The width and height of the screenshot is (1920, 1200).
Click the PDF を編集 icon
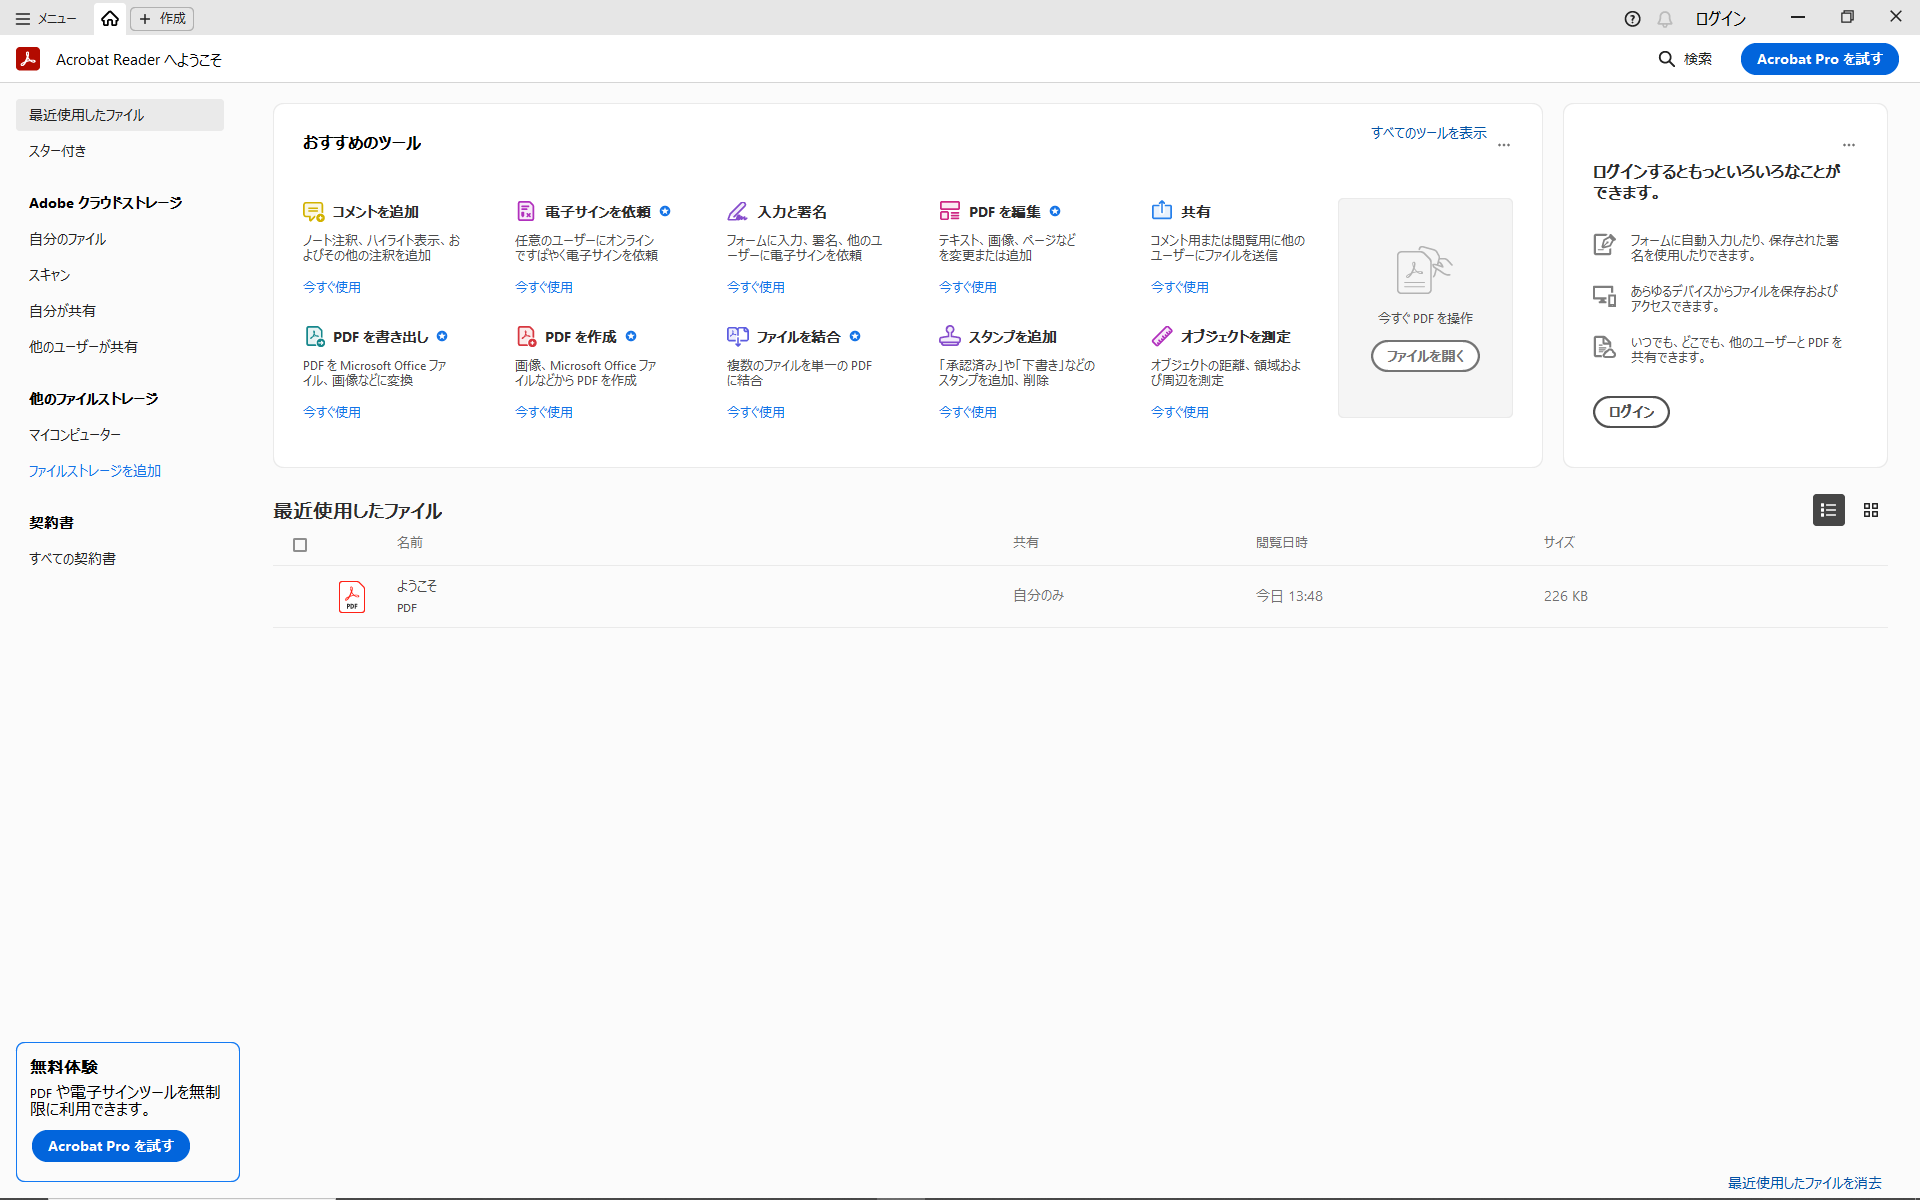pos(949,211)
